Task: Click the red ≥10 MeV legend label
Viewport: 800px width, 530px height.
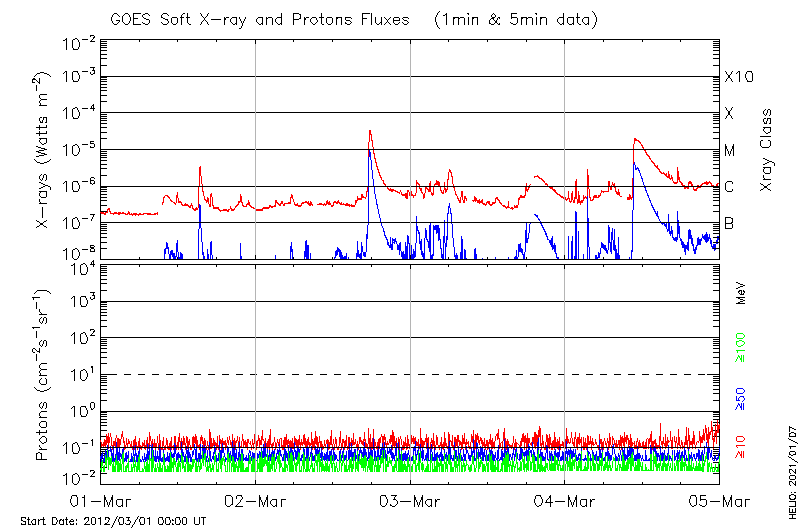Action: (741, 447)
